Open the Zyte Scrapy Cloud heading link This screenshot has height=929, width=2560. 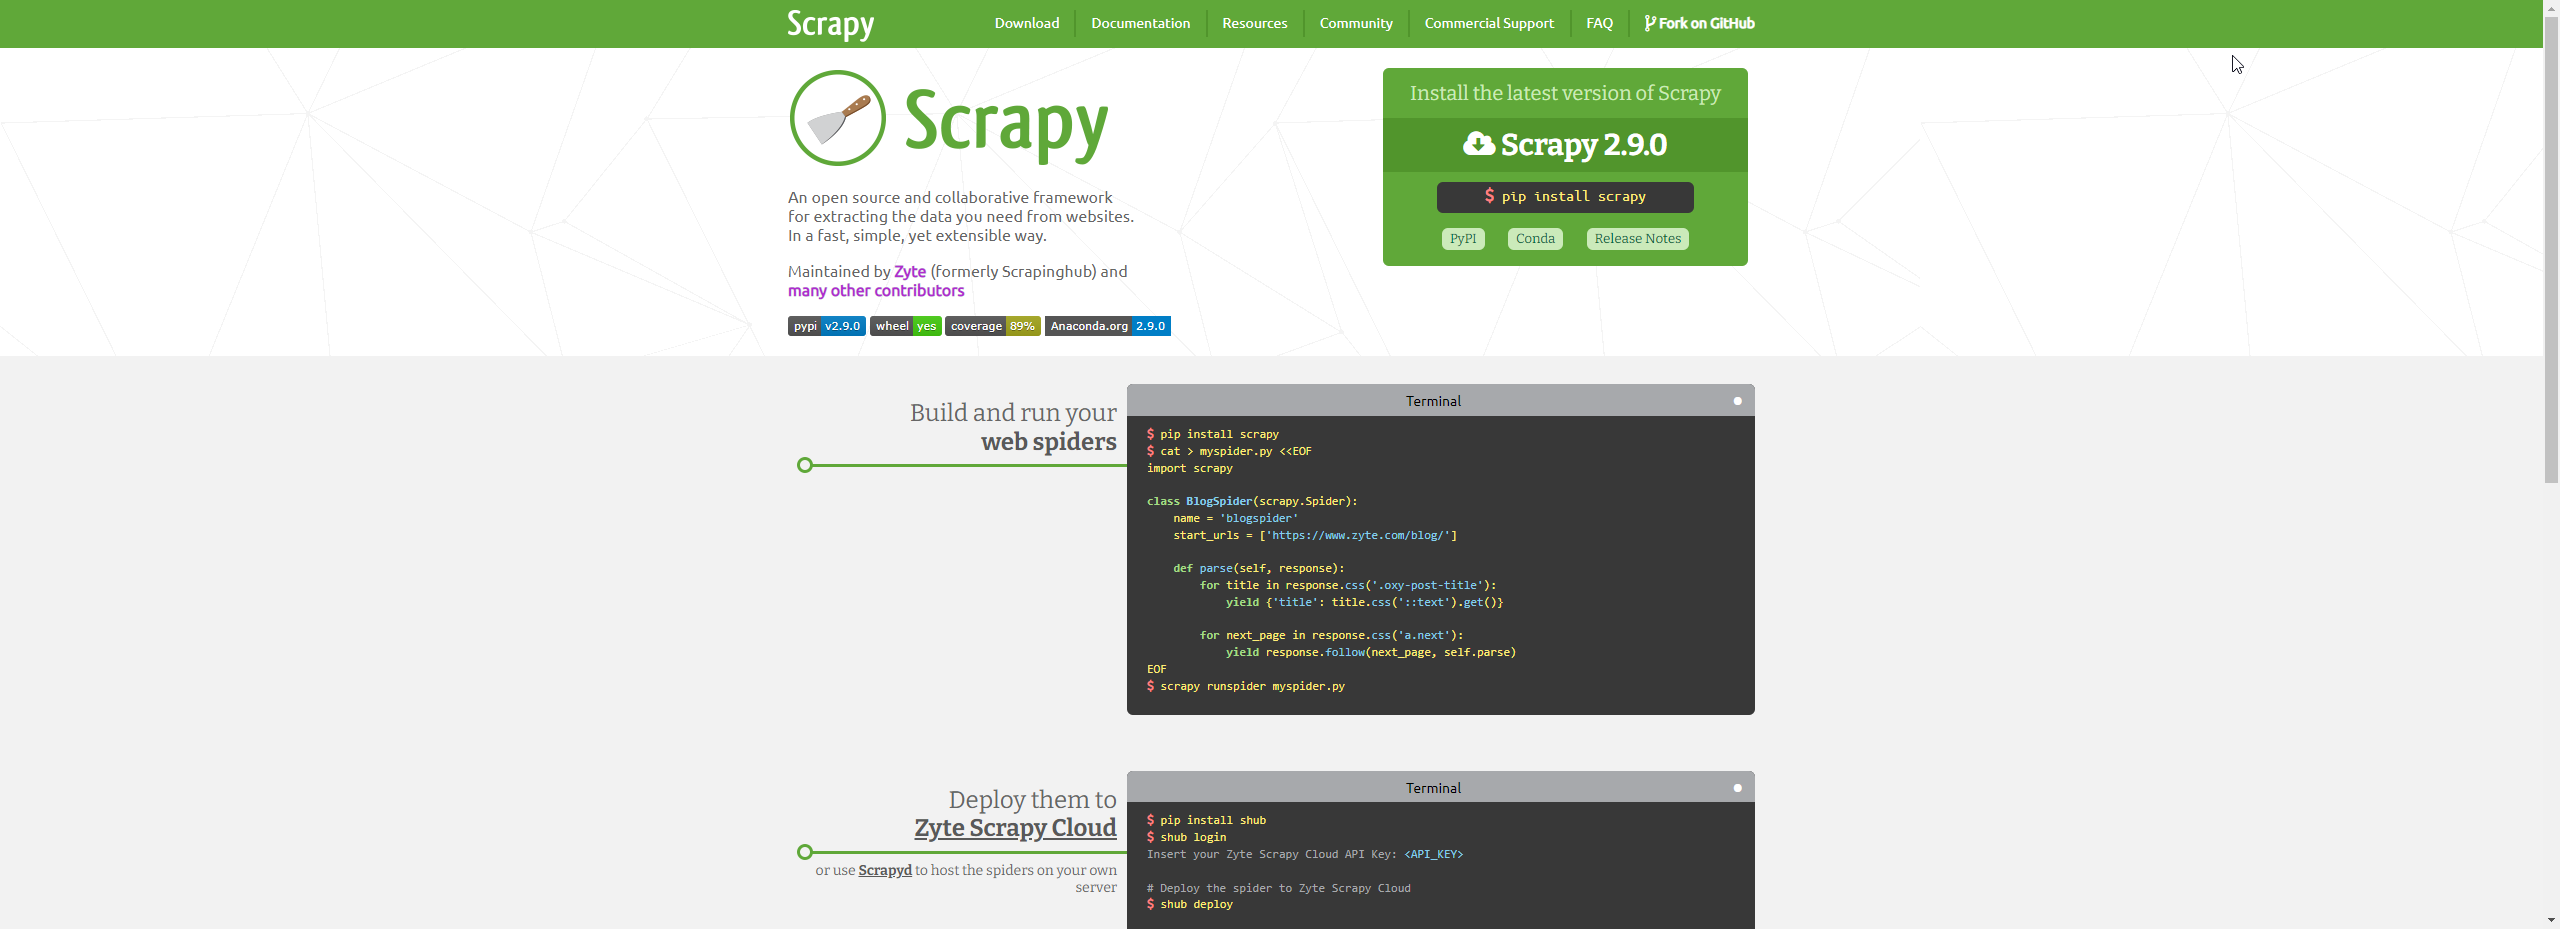coord(1015,828)
